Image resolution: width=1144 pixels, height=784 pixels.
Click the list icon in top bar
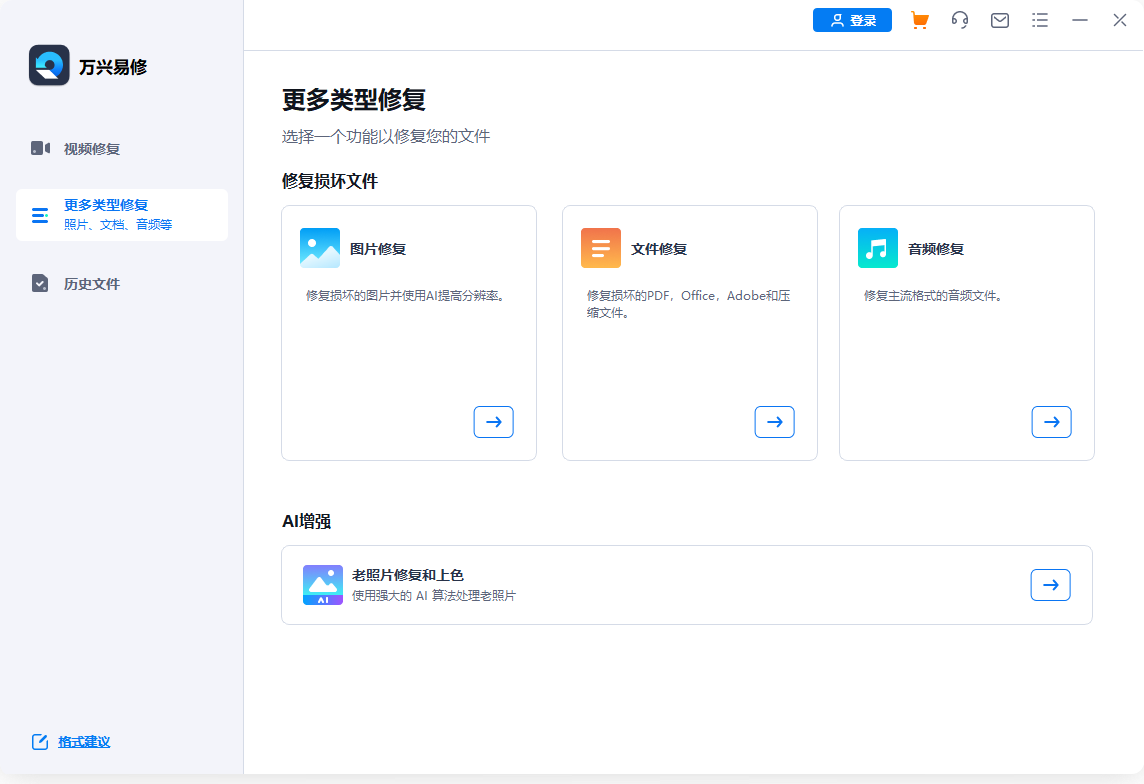coord(1039,20)
